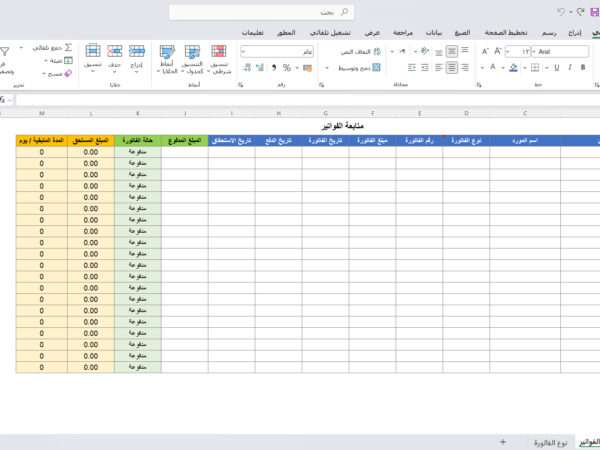
Task: Click the Insert cells (إدراج) icon
Action: click(137, 52)
